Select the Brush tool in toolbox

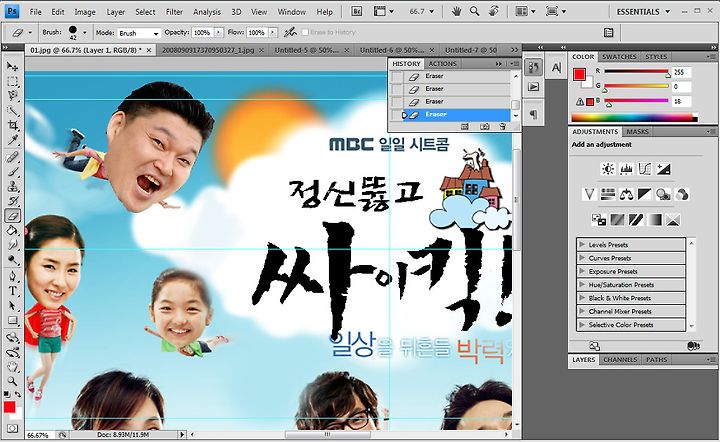[x=12, y=172]
